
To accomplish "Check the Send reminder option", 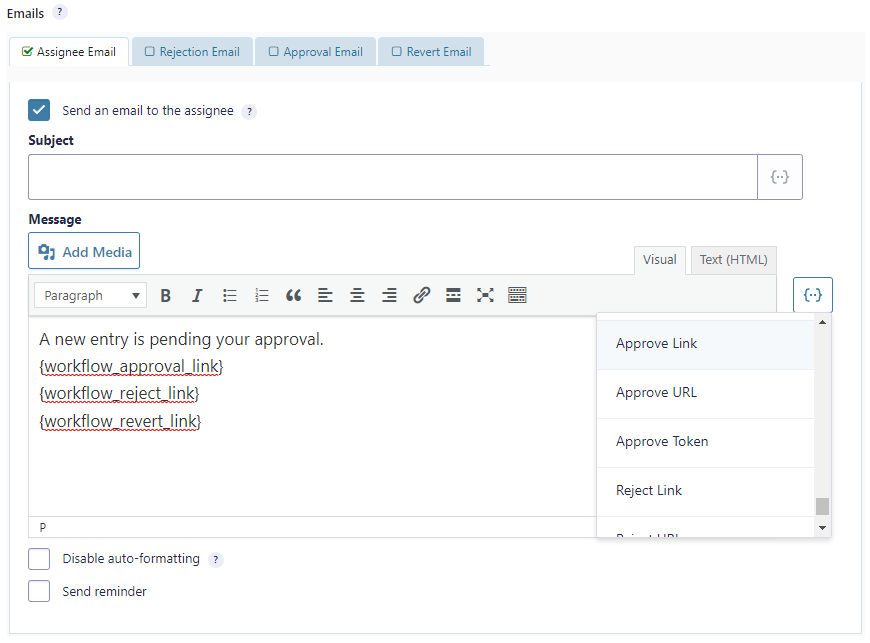I will click(x=39, y=591).
